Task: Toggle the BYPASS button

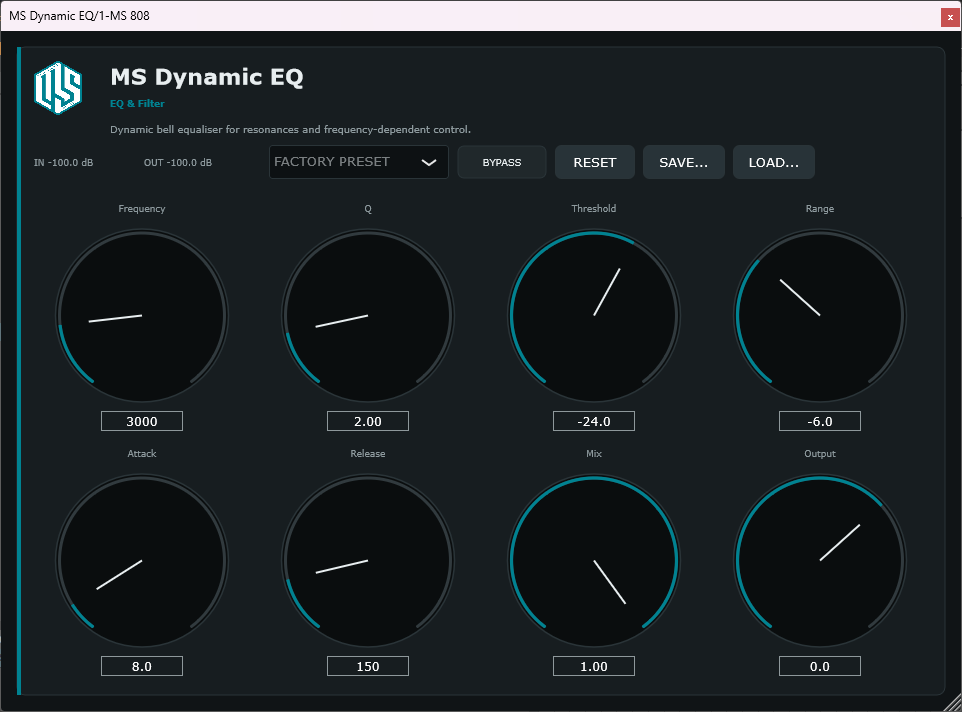Action: point(502,162)
